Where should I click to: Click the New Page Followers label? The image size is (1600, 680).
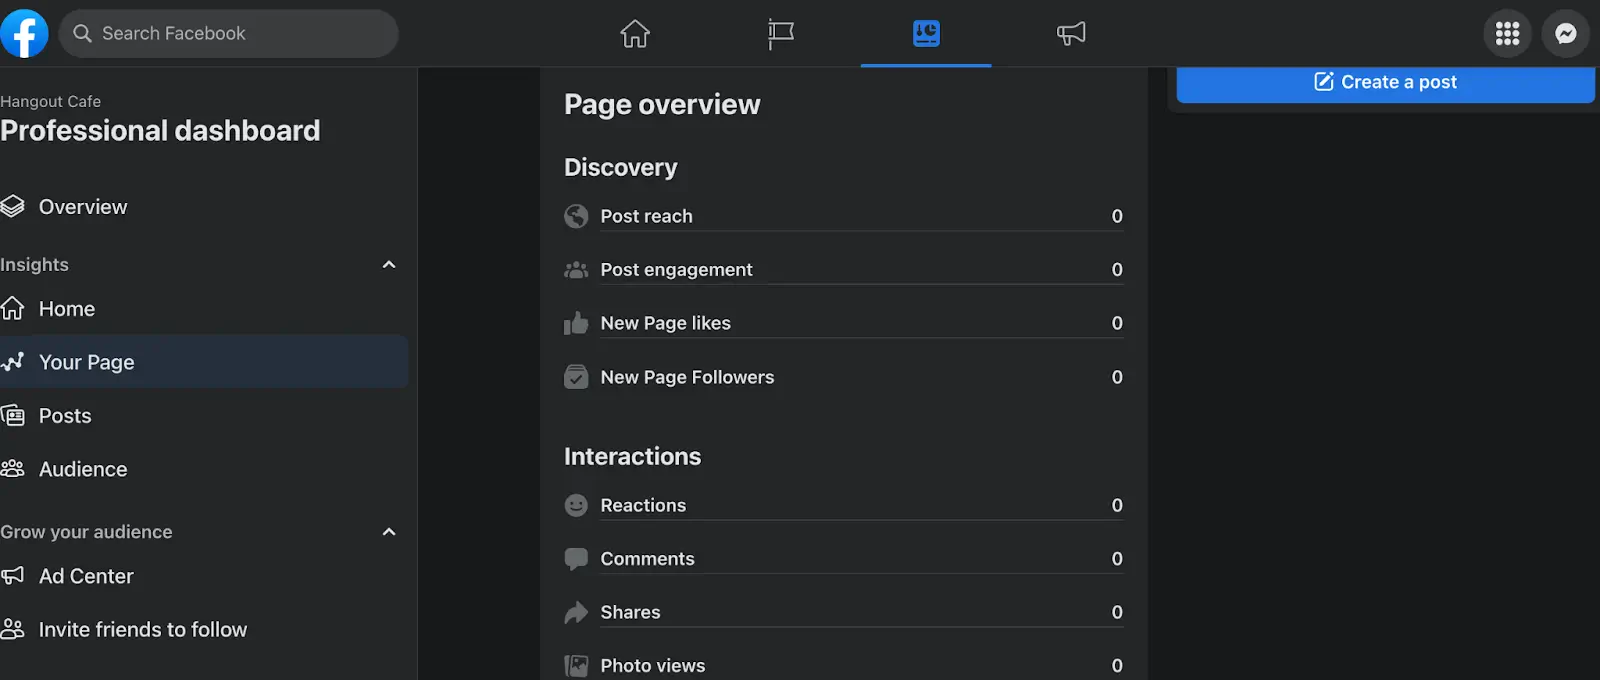[687, 377]
